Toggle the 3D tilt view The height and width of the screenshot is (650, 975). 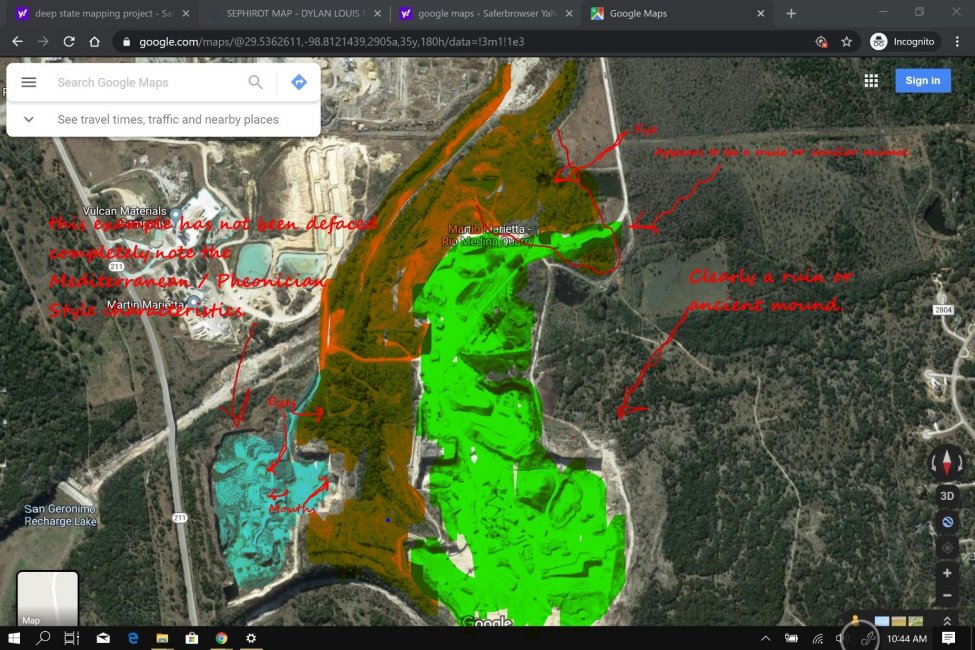point(947,496)
